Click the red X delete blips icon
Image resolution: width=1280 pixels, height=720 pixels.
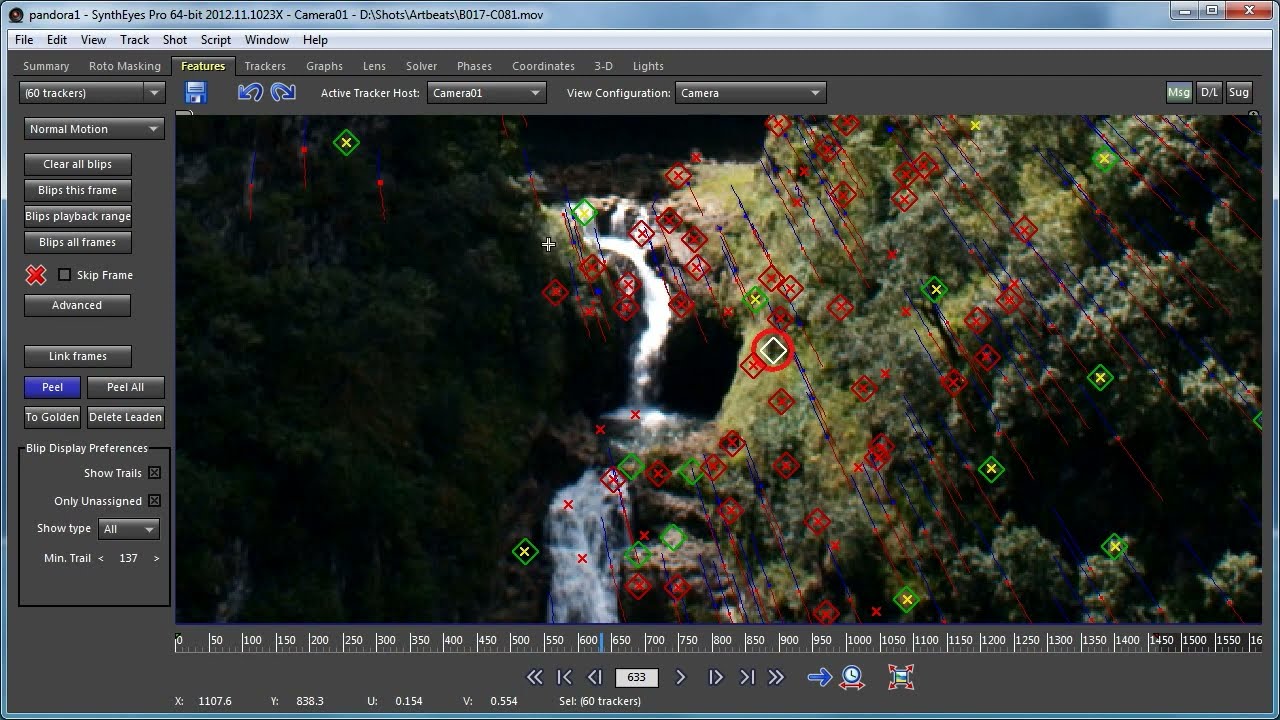click(36, 275)
